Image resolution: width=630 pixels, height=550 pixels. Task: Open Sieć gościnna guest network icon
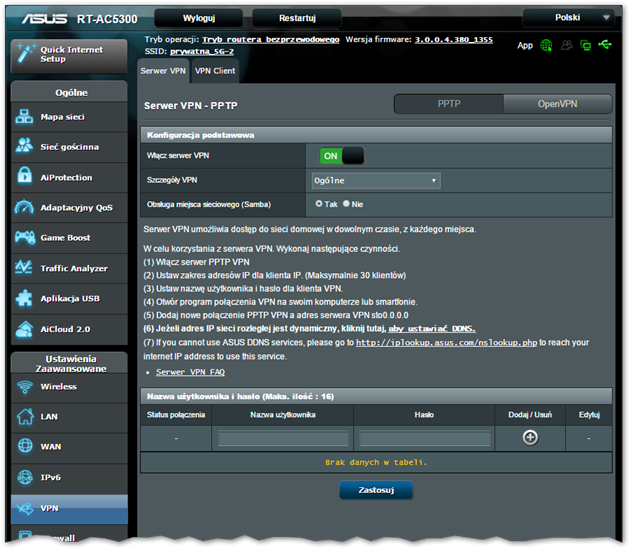pyautogui.click(x=24, y=146)
